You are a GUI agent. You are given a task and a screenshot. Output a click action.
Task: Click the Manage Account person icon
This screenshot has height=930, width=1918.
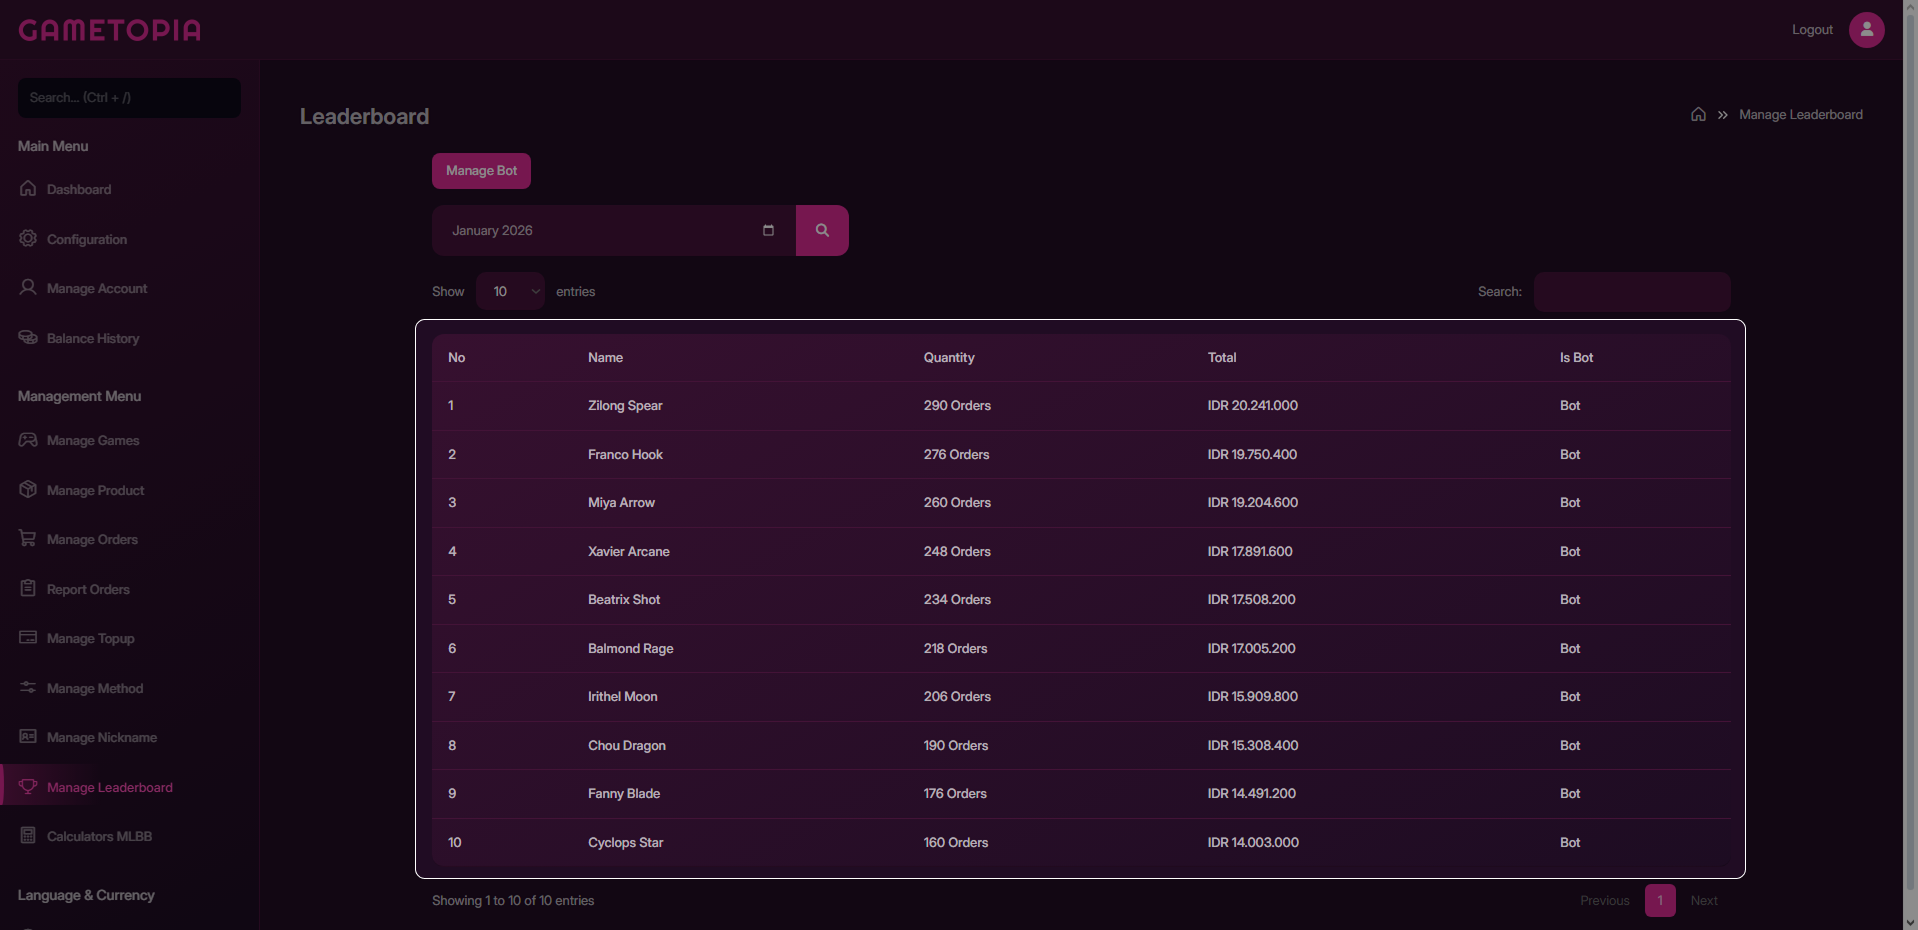pos(28,287)
